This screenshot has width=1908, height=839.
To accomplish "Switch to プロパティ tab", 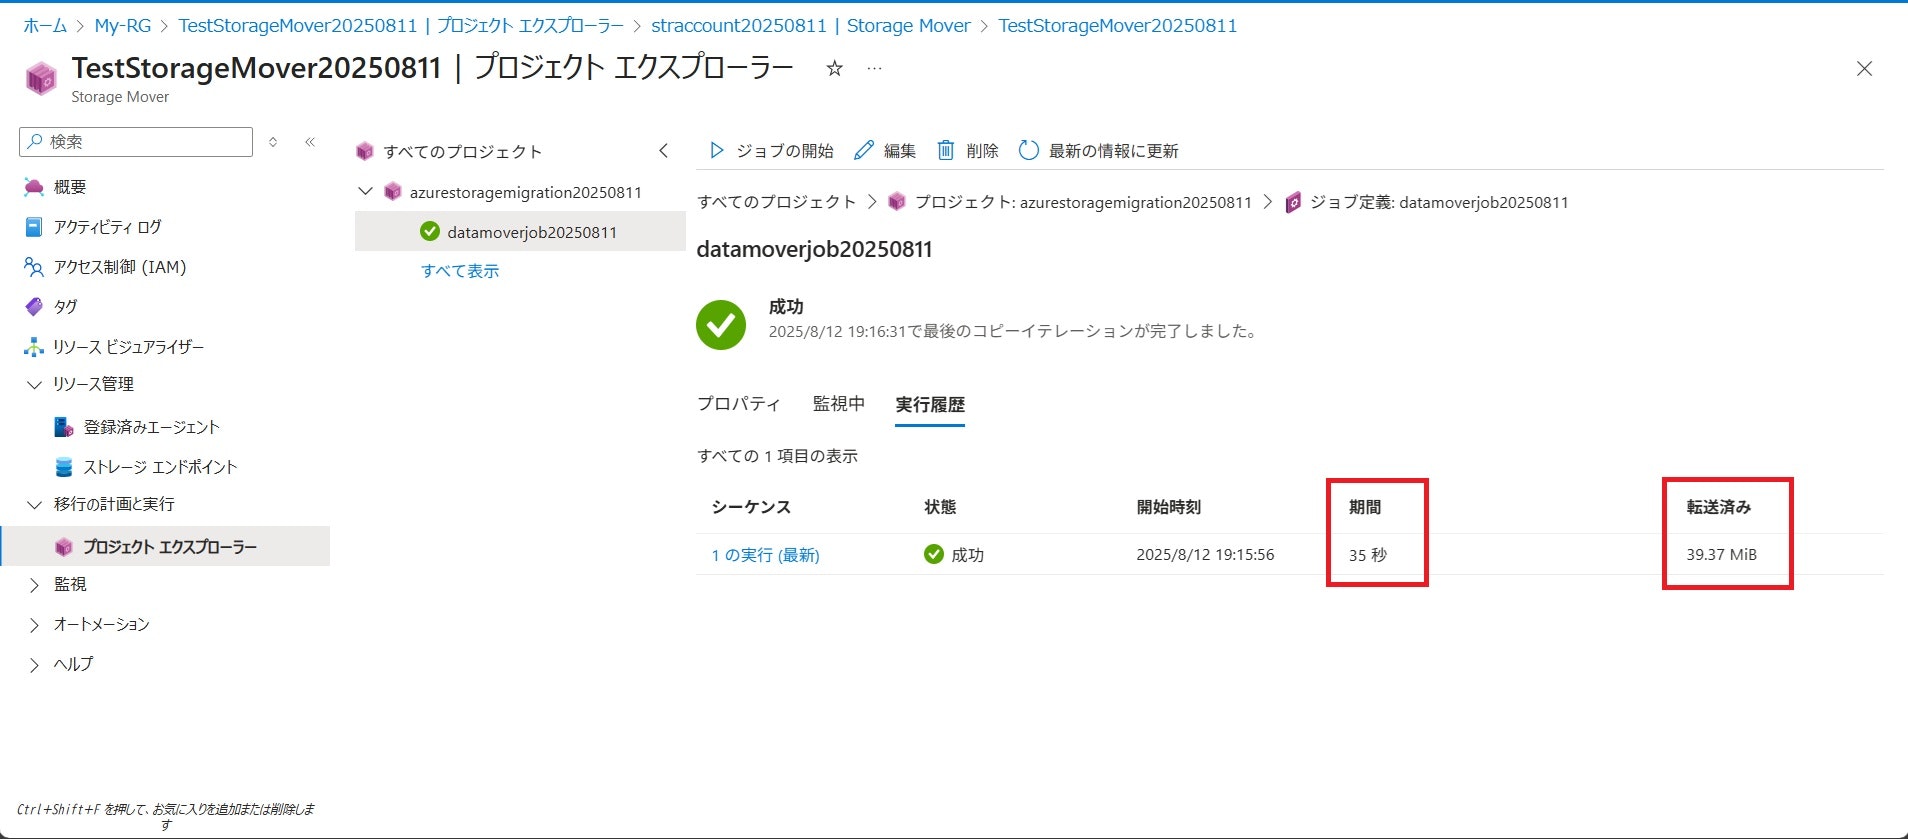I will tap(738, 404).
